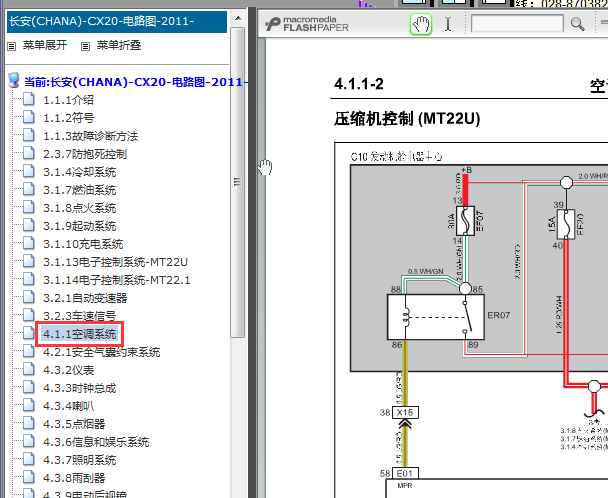This screenshot has height=498, width=608.
Task: Select the FlashPaper hand pan tool
Action: pyautogui.click(x=421, y=24)
